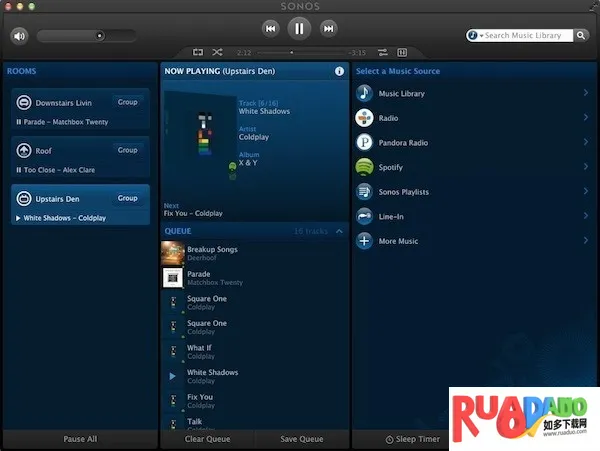
Task: Click the Music Library note icon
Action: 364,93
